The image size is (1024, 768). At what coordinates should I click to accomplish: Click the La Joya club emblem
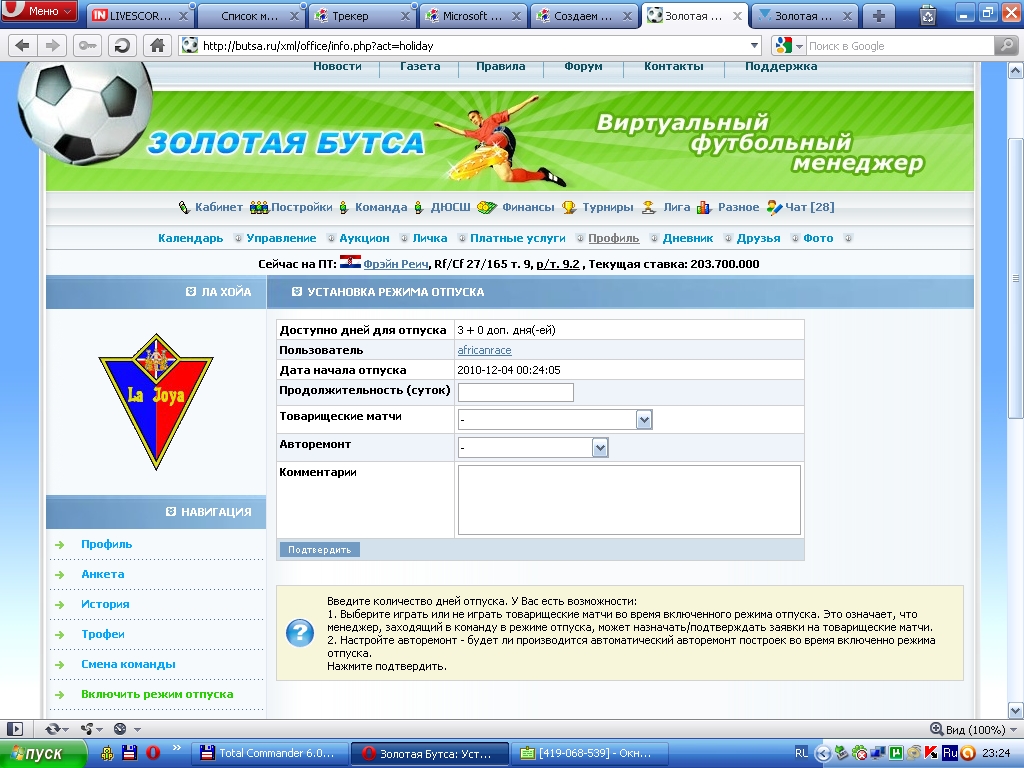point(155,401)
